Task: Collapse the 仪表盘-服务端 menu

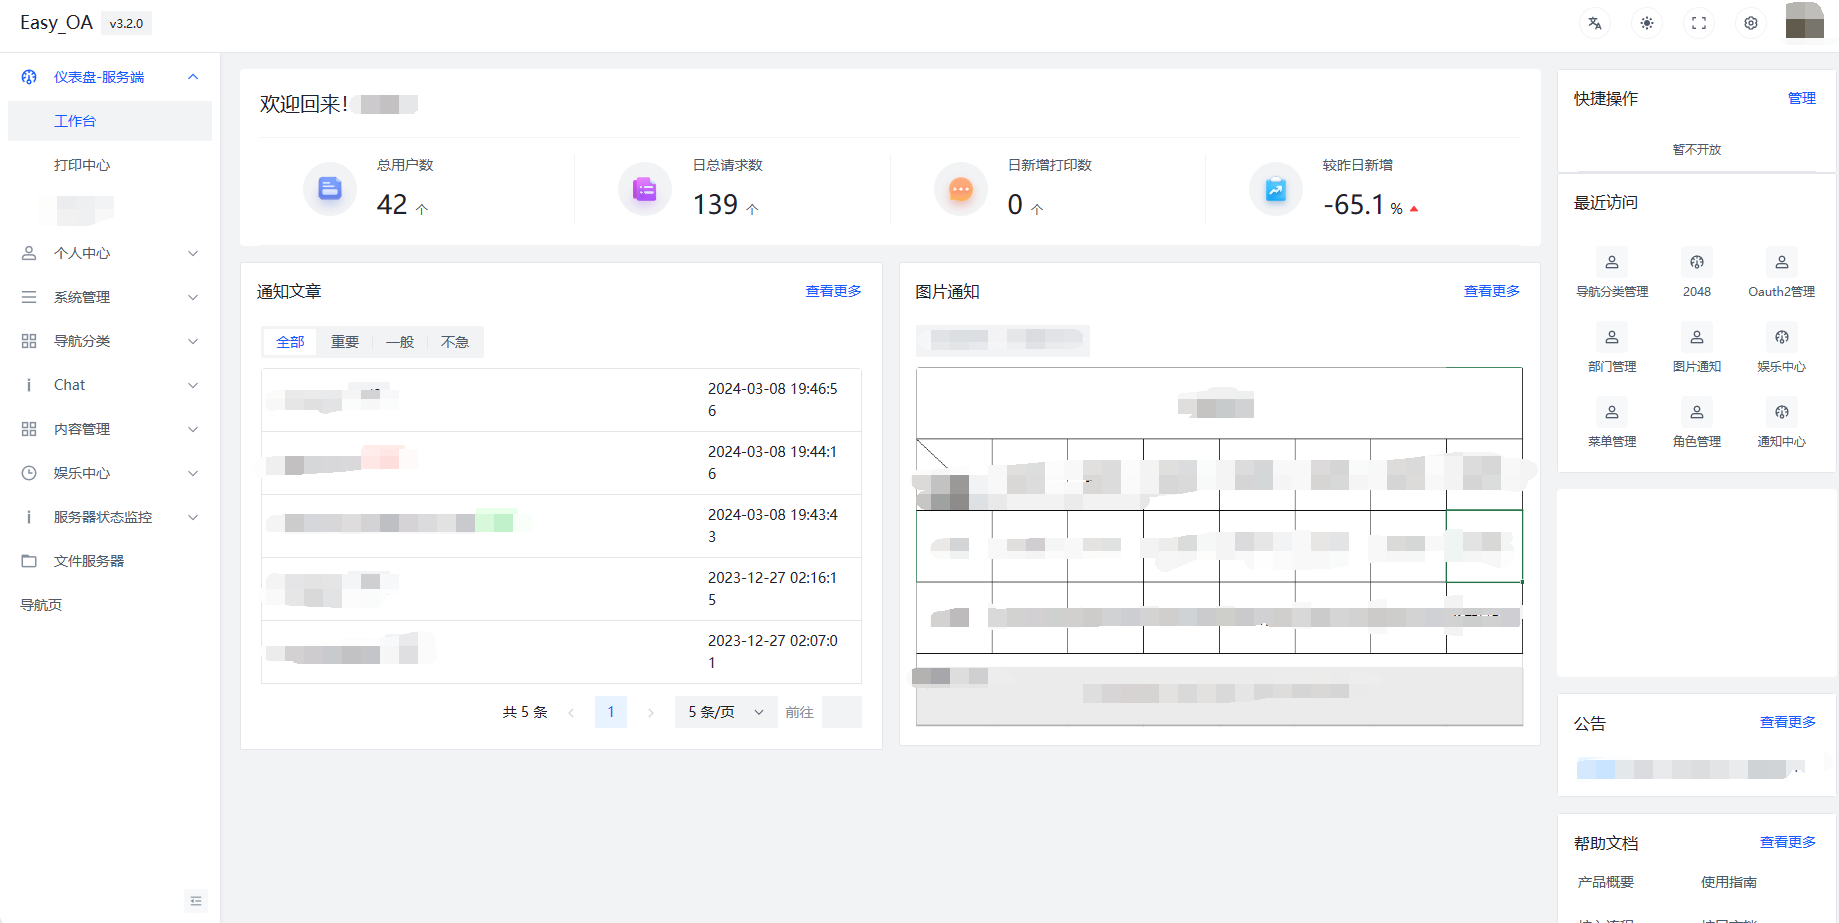Action: [110, 77]
